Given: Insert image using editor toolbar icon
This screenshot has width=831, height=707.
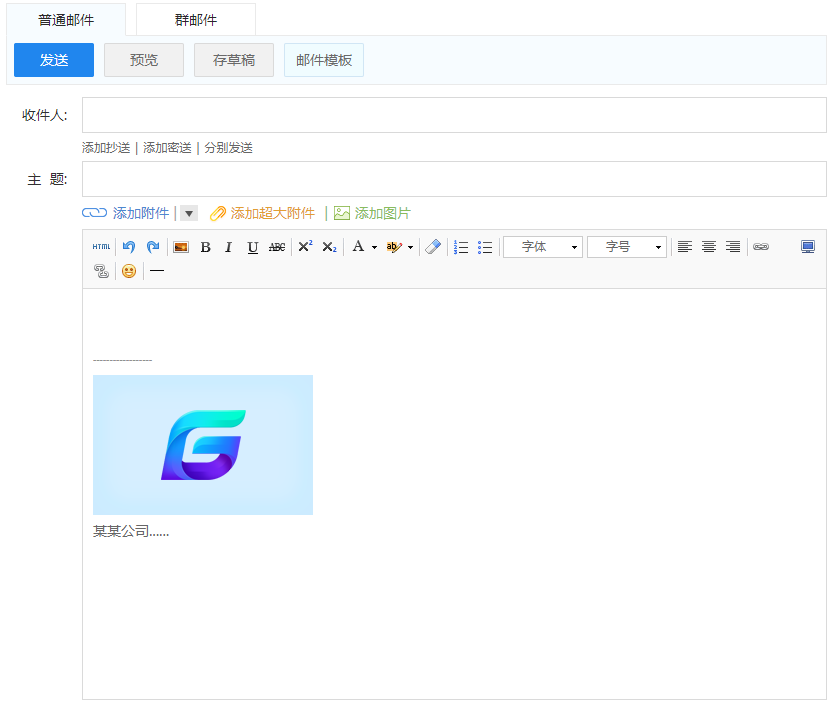Looking at the screenshot, I should [x=181, y=247].
